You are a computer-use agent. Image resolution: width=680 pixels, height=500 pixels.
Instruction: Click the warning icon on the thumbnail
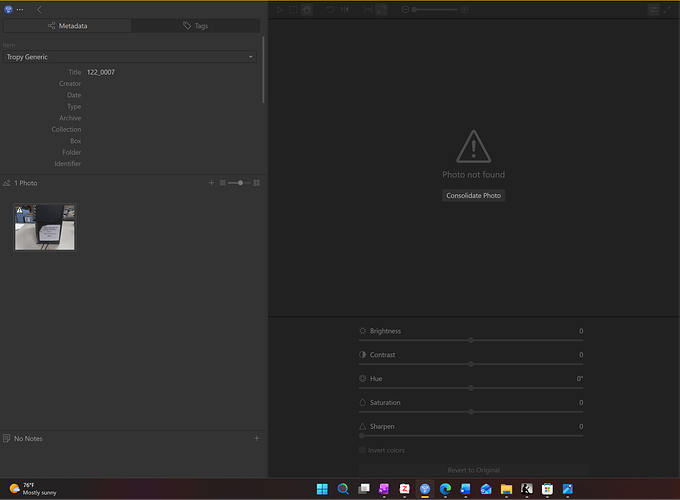20,210
